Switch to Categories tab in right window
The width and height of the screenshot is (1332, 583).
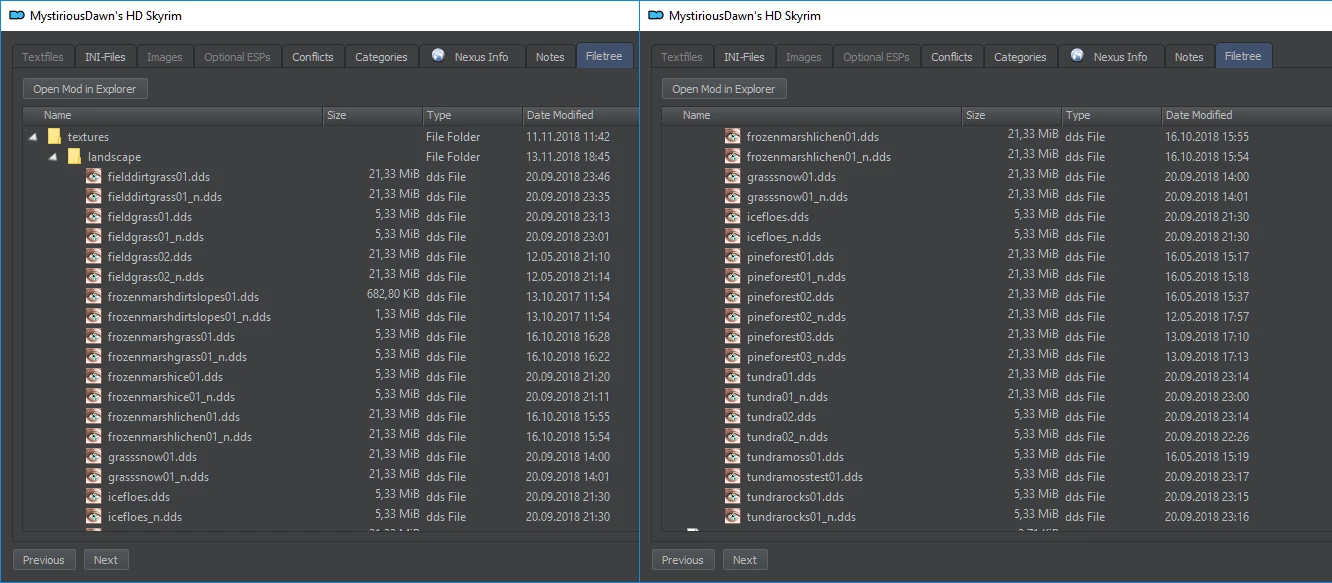pyautogui.click(x=1020, y=57)
